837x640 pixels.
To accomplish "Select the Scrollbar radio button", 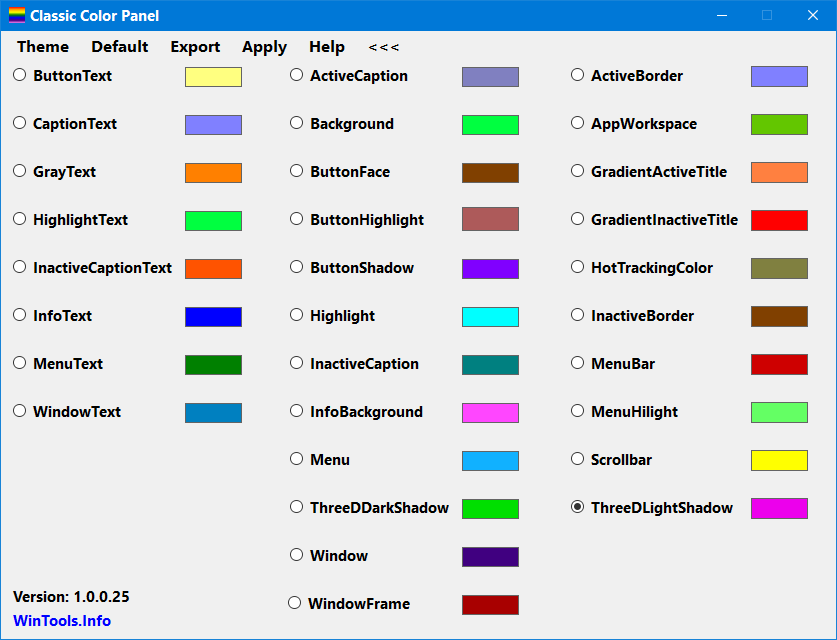I will pyautogui.click(x=577, y=460).
